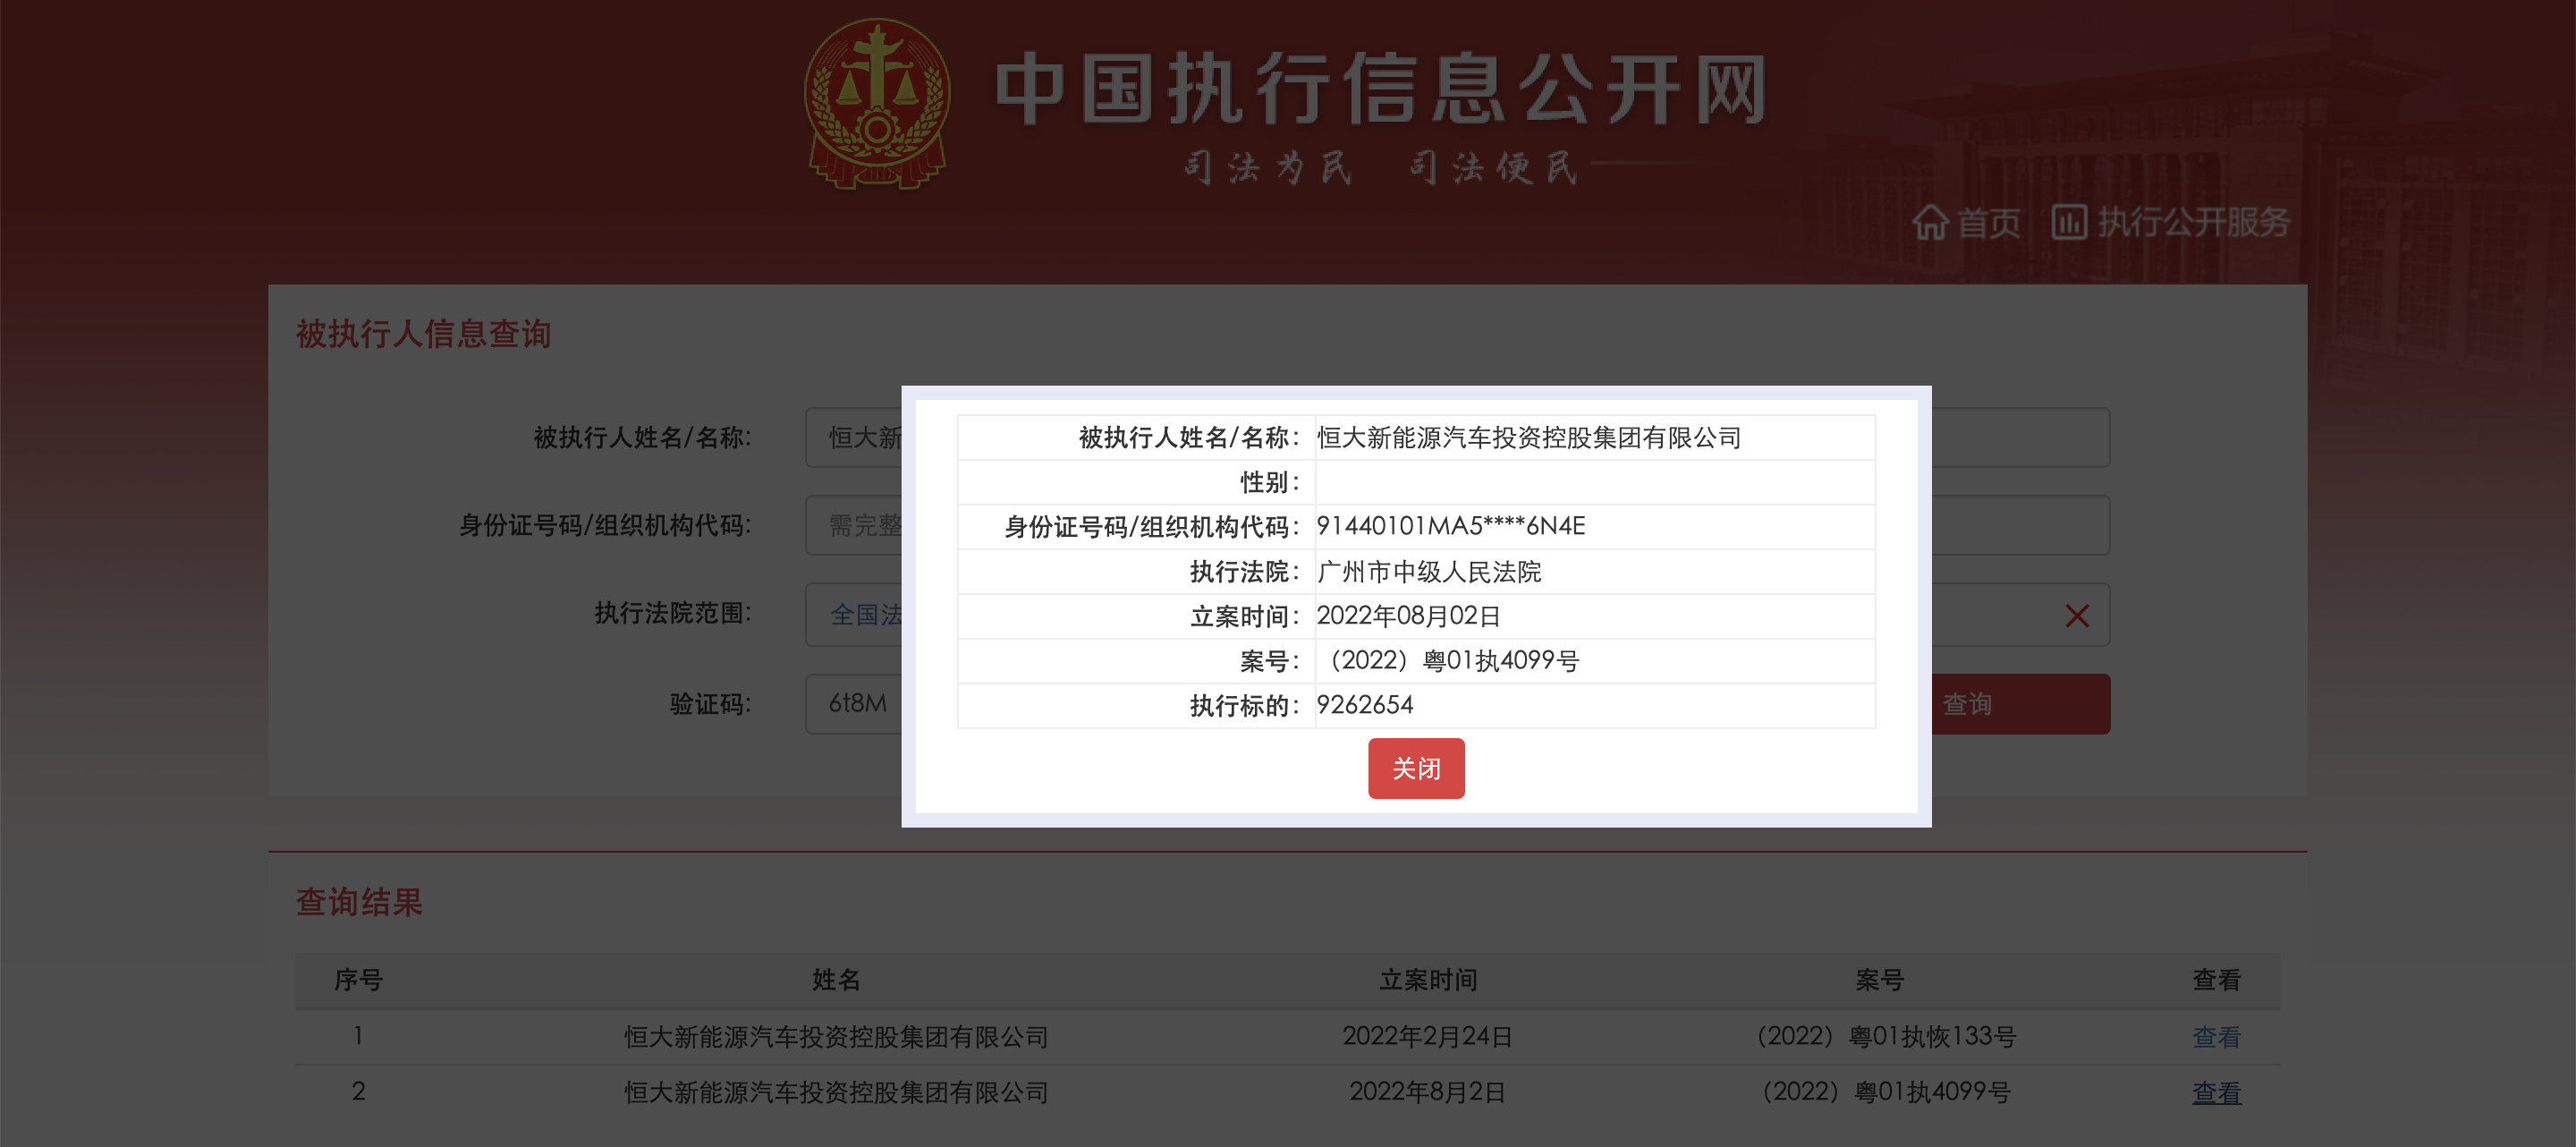Click the home icon beside 首页
Screen dimensions: 2576x1147
click(1930, 222)
